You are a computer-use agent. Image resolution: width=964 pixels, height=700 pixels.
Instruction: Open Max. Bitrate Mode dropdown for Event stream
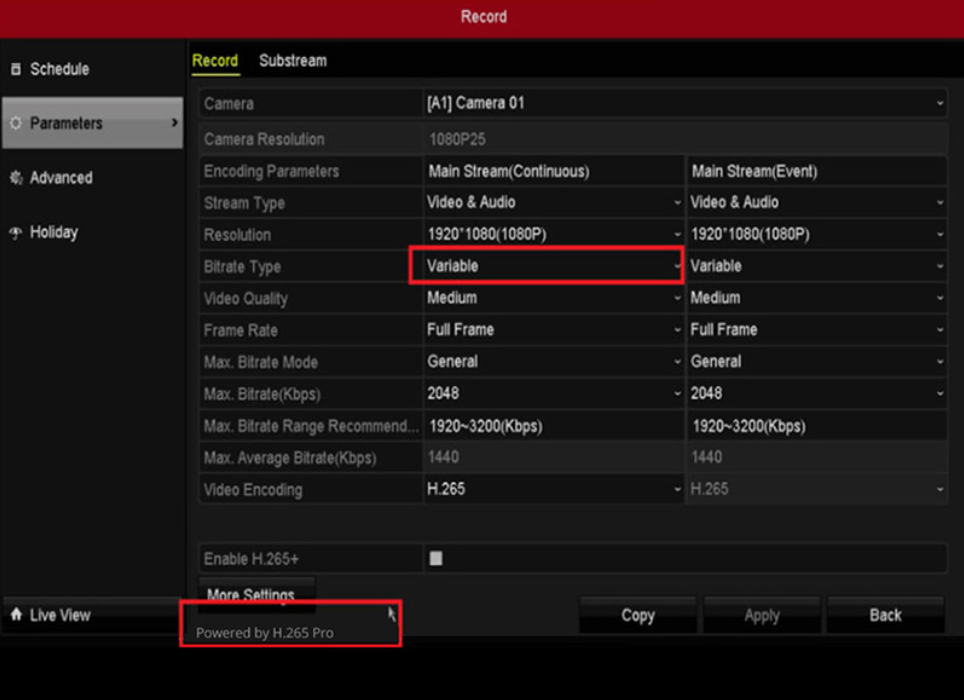815,362
